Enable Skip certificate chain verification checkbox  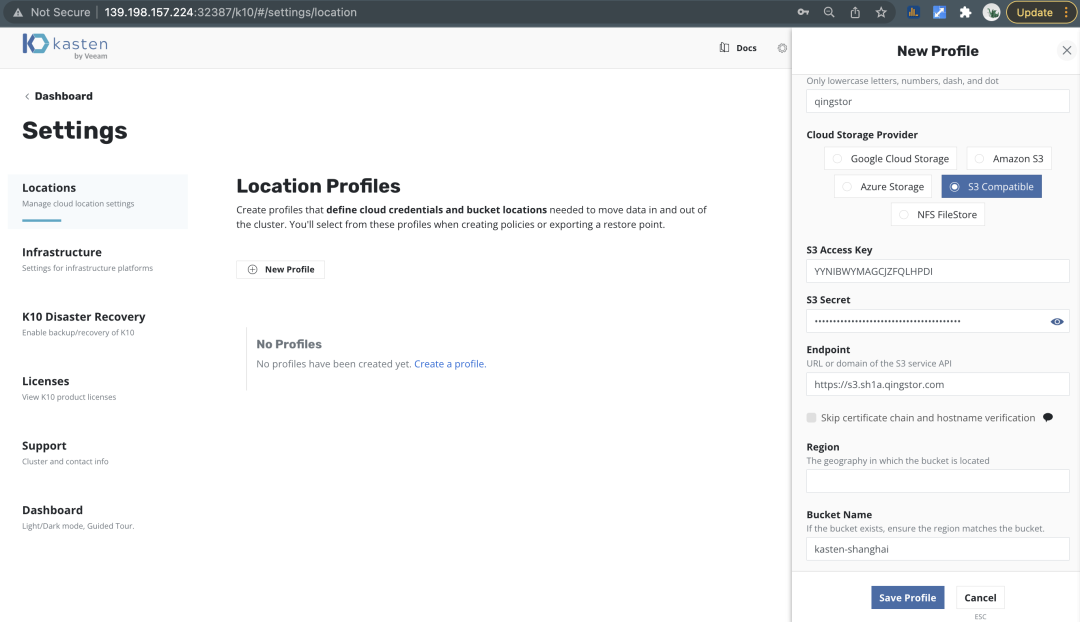point(811,417)
